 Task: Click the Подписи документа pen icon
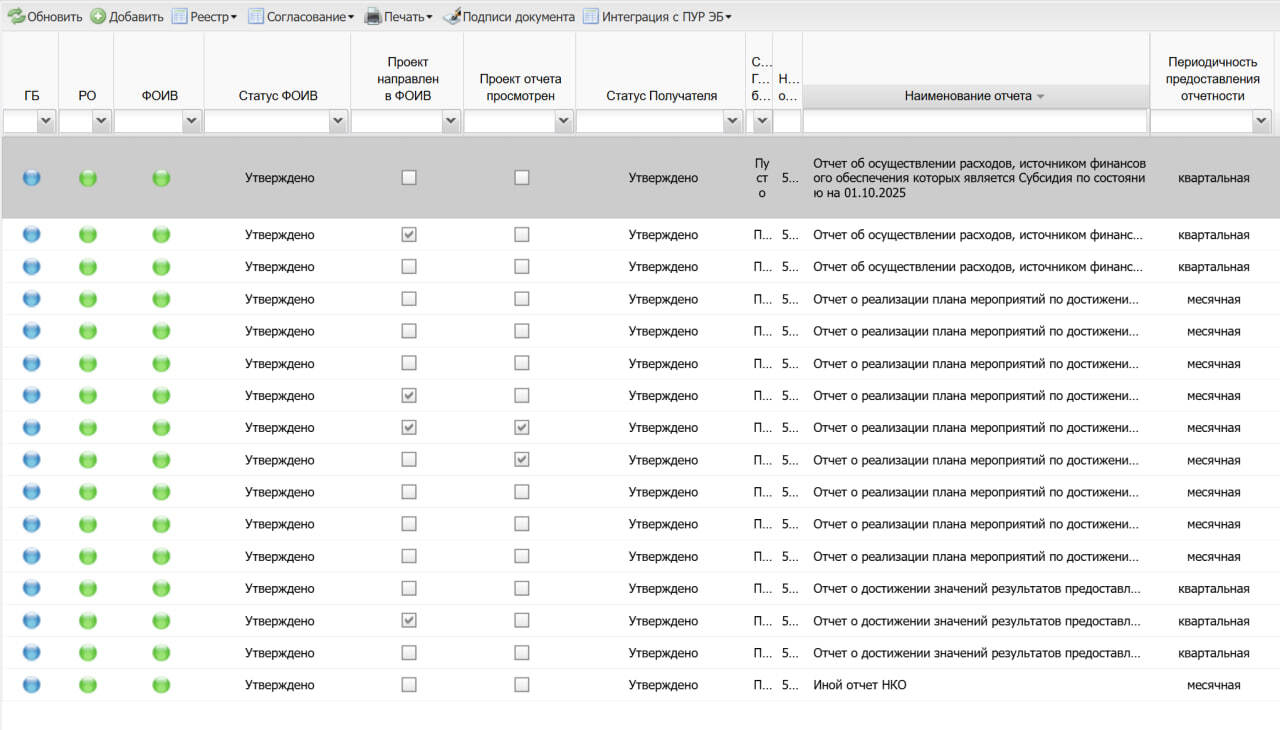tap(451, 16)
